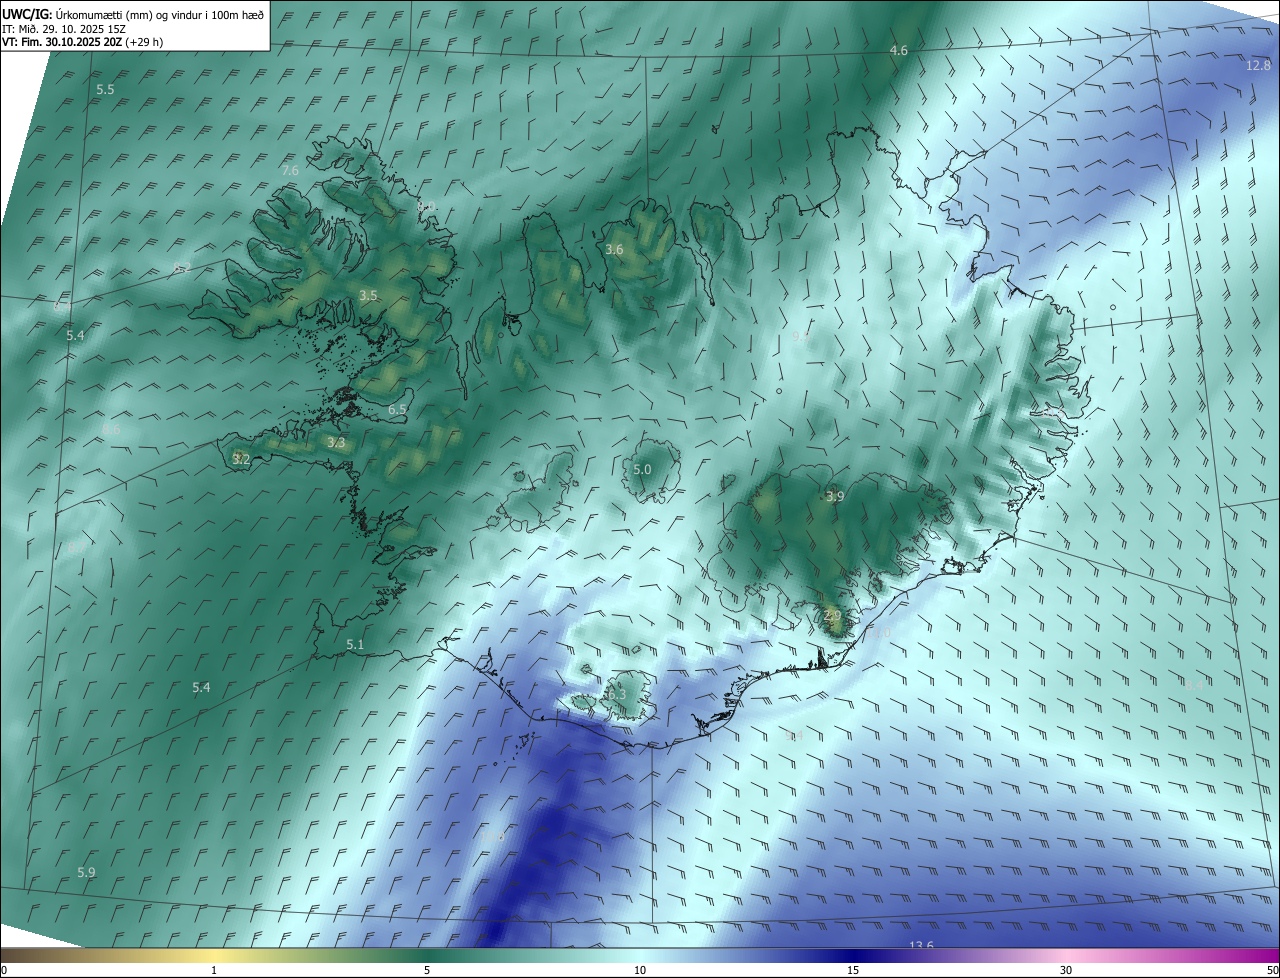Click the 12.8 precipitation value label
The height and width of the screenshot is (978, 1280).
[x=1258, y=66]
